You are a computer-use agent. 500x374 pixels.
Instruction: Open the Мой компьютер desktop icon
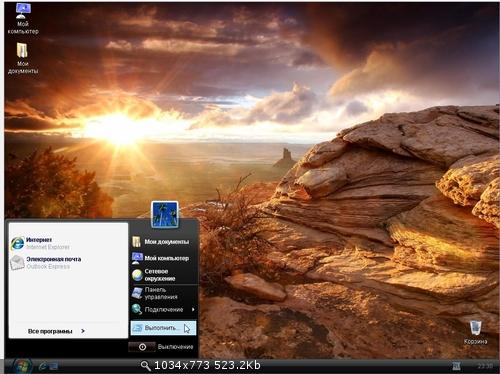point(23,19)
